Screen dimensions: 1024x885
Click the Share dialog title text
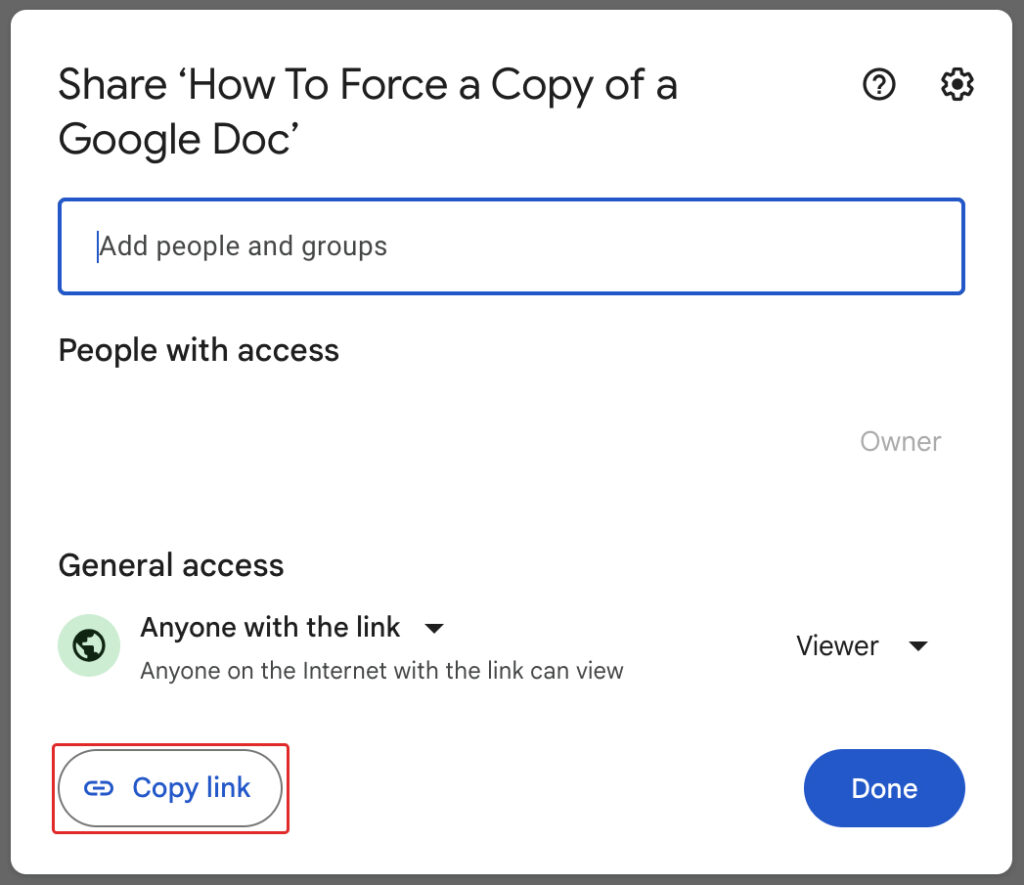click(368, 112)
